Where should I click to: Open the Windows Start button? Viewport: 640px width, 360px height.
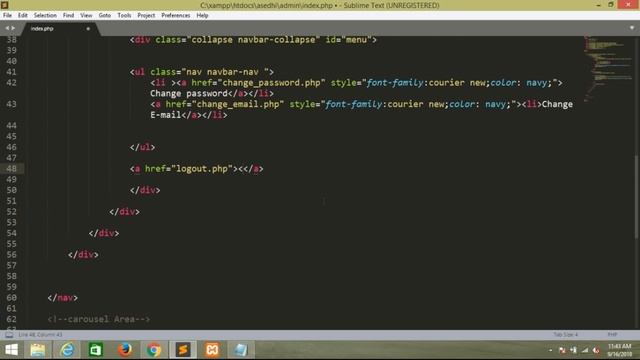click(11, 350)
